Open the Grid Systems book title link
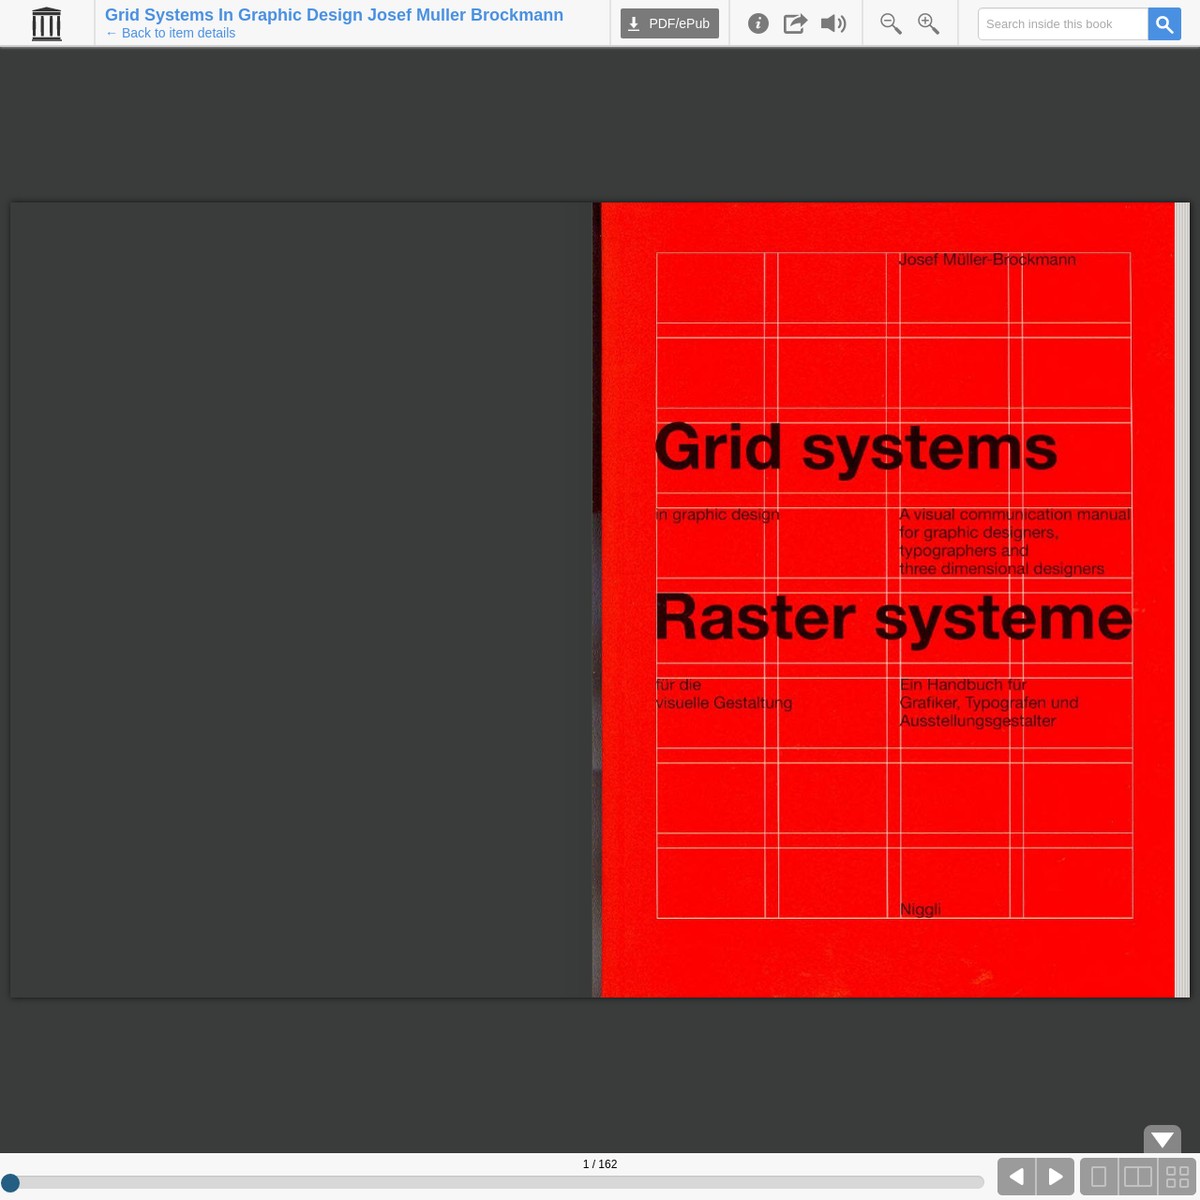The width and height of the screenshot is (1200, 1200). [334, 14]
